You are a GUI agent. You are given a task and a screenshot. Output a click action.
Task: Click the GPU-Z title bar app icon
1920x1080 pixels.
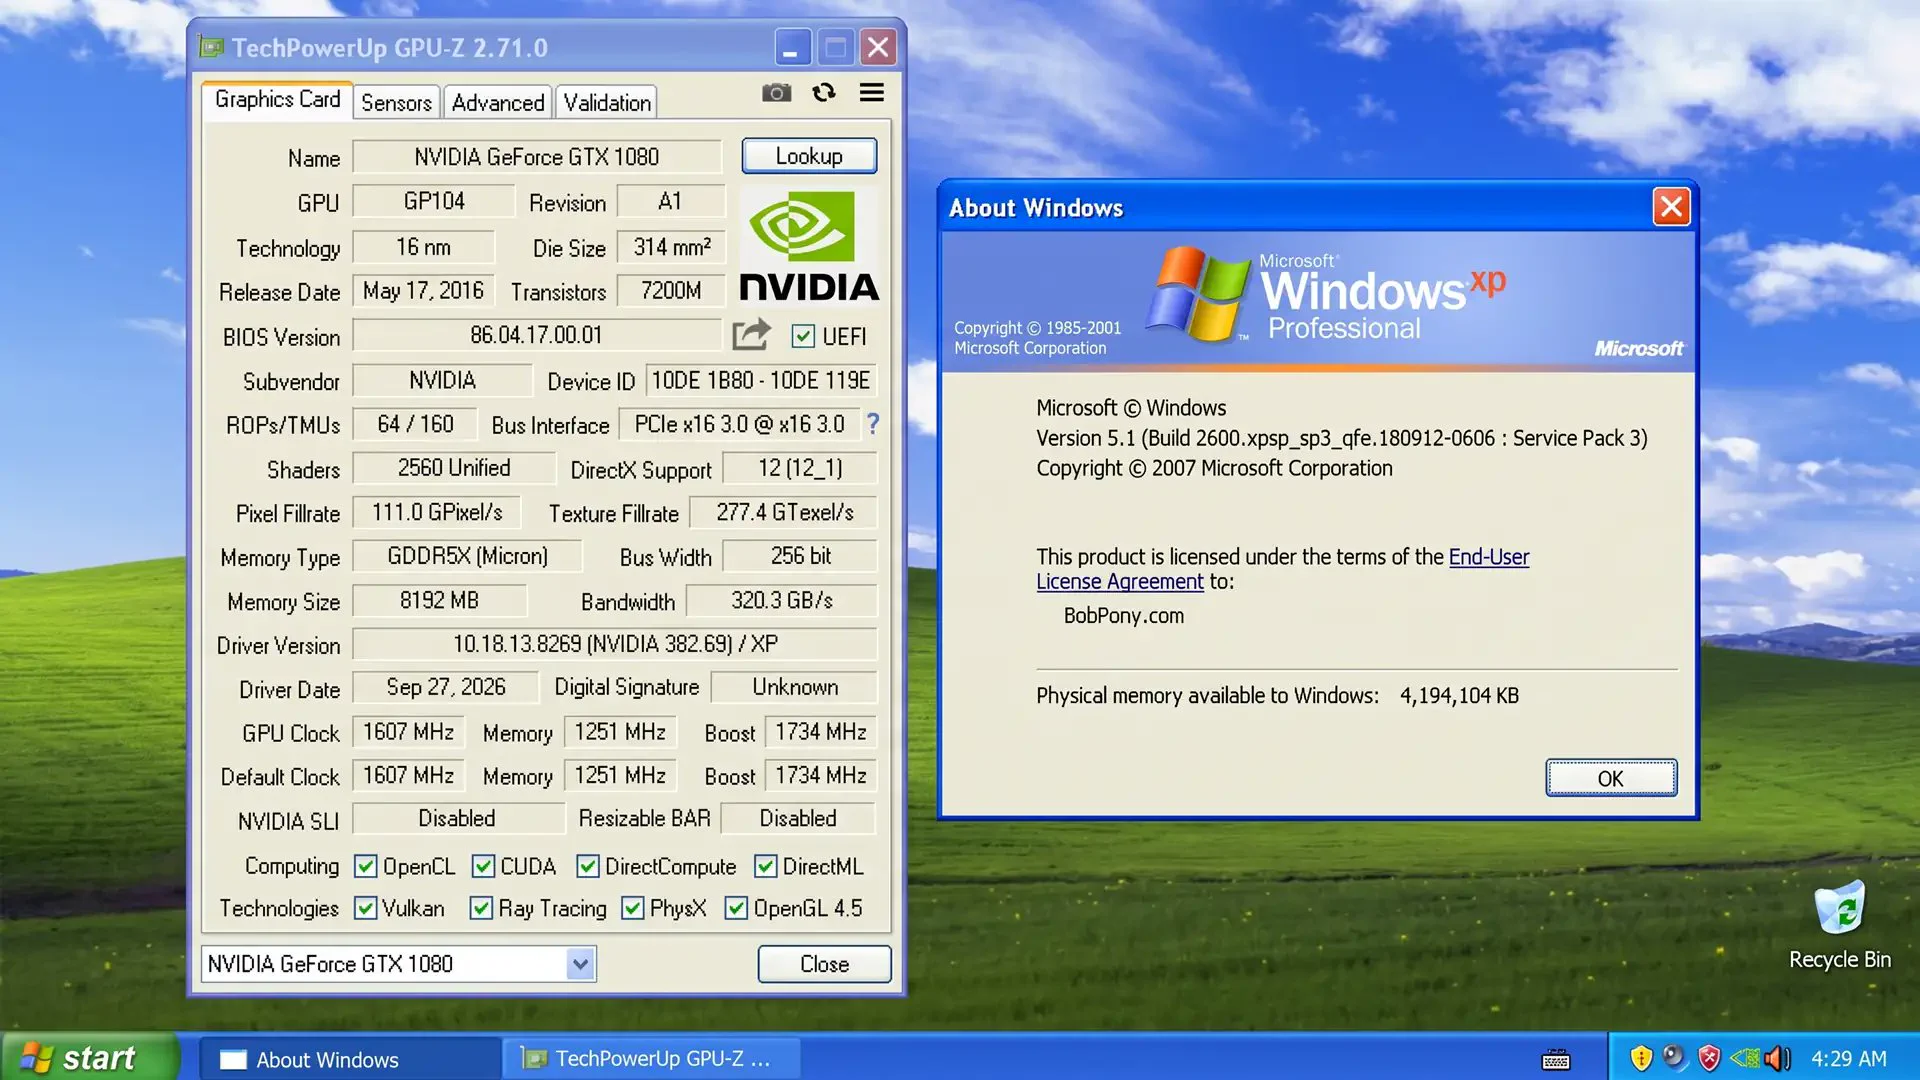[x=211, y=47]
